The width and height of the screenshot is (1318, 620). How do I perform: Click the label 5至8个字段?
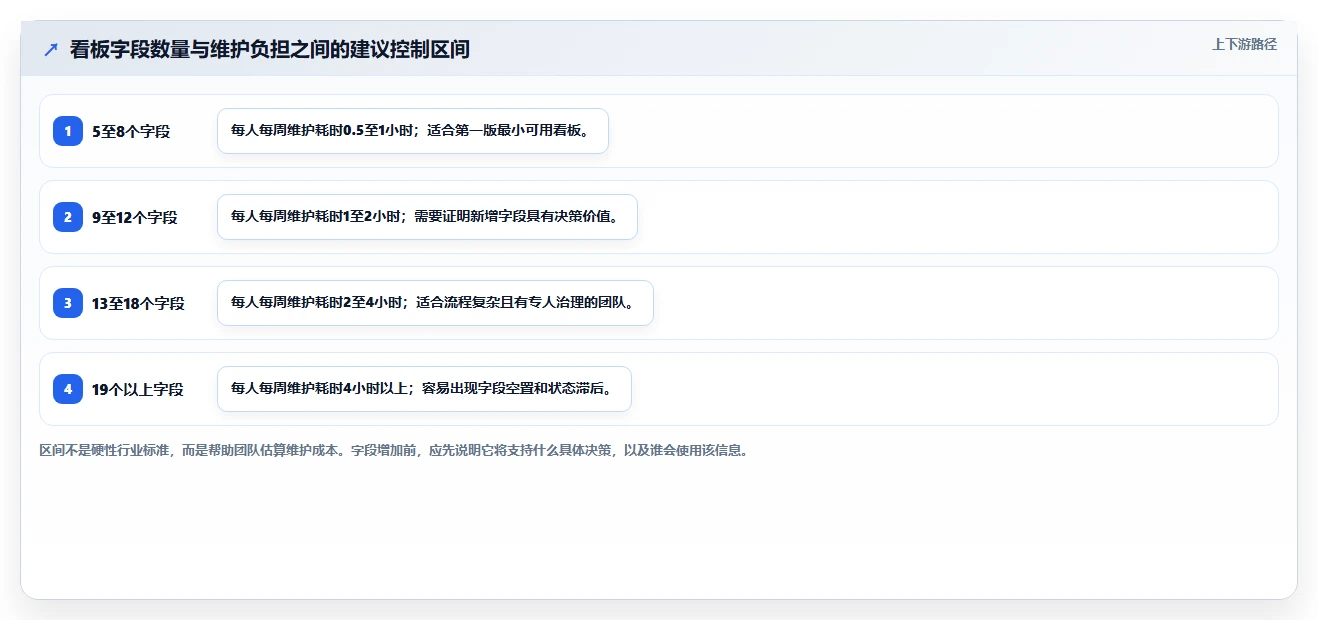[131, 131]
